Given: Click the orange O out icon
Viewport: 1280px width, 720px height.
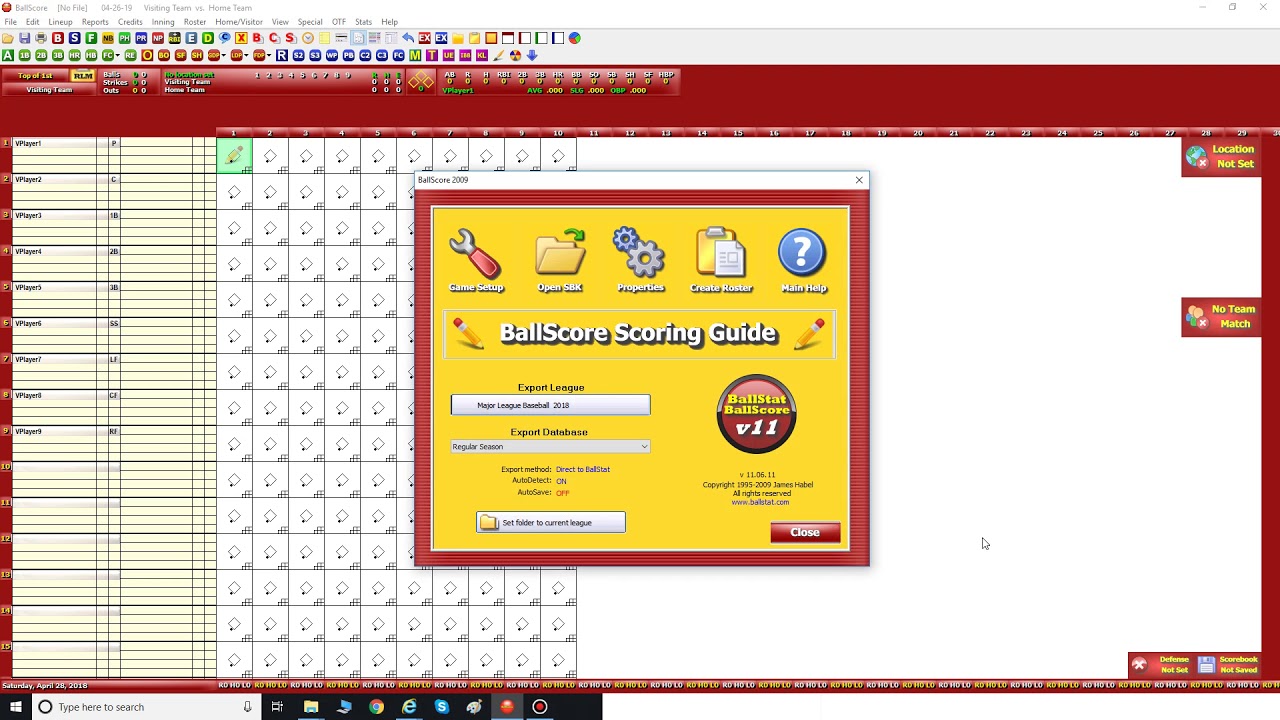Looking at the screenshot, I should pyautogui.click(x=147, y=55).
